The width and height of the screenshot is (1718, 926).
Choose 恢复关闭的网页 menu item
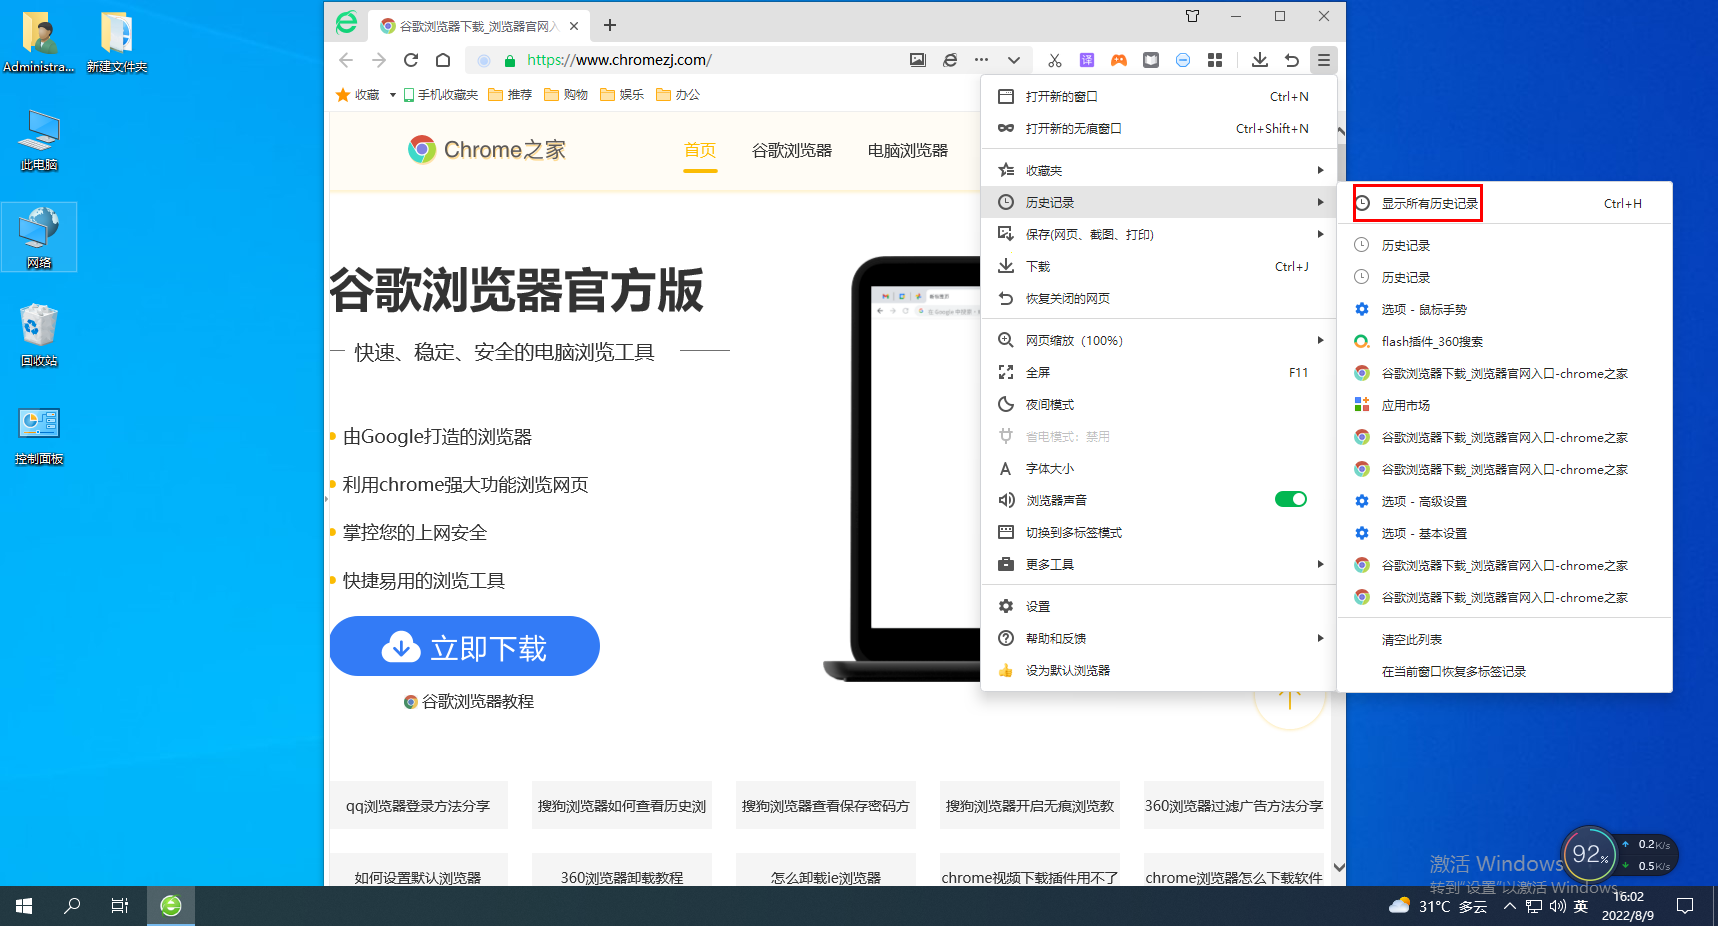(1159, 299)
